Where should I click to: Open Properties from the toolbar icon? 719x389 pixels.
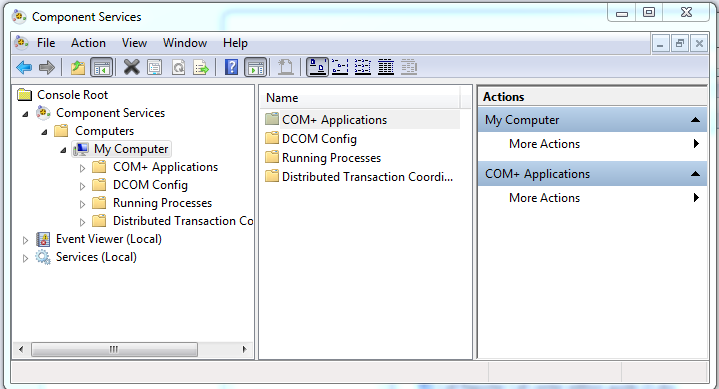[x=155, y=67]
